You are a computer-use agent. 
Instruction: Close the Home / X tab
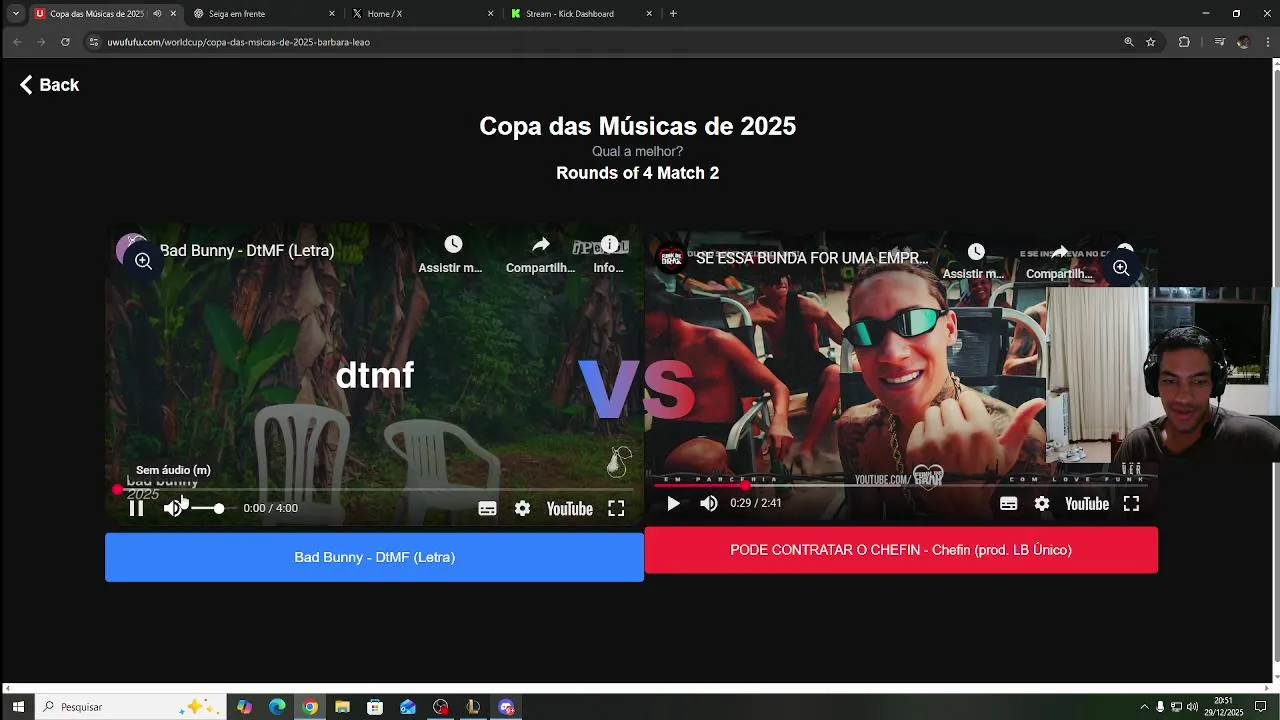(490, 14)
